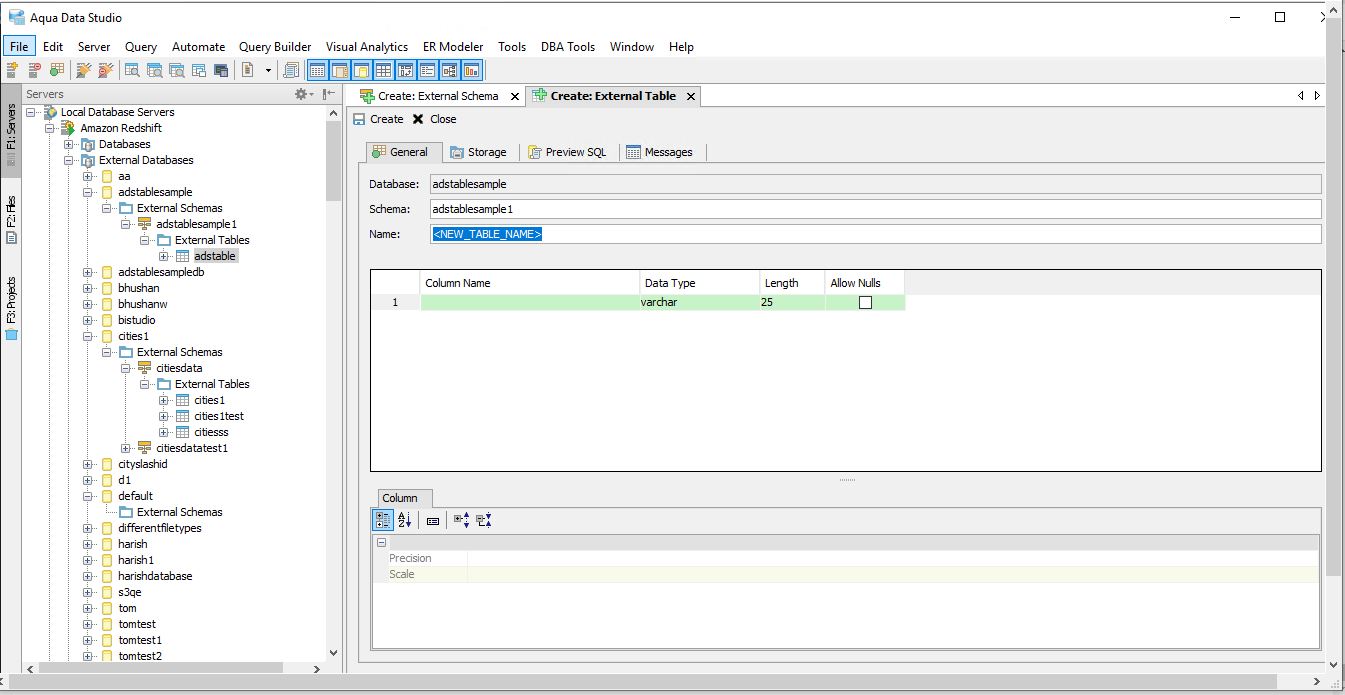Click the first highlighted grid-layout toolbar icon

click(317, 70)
